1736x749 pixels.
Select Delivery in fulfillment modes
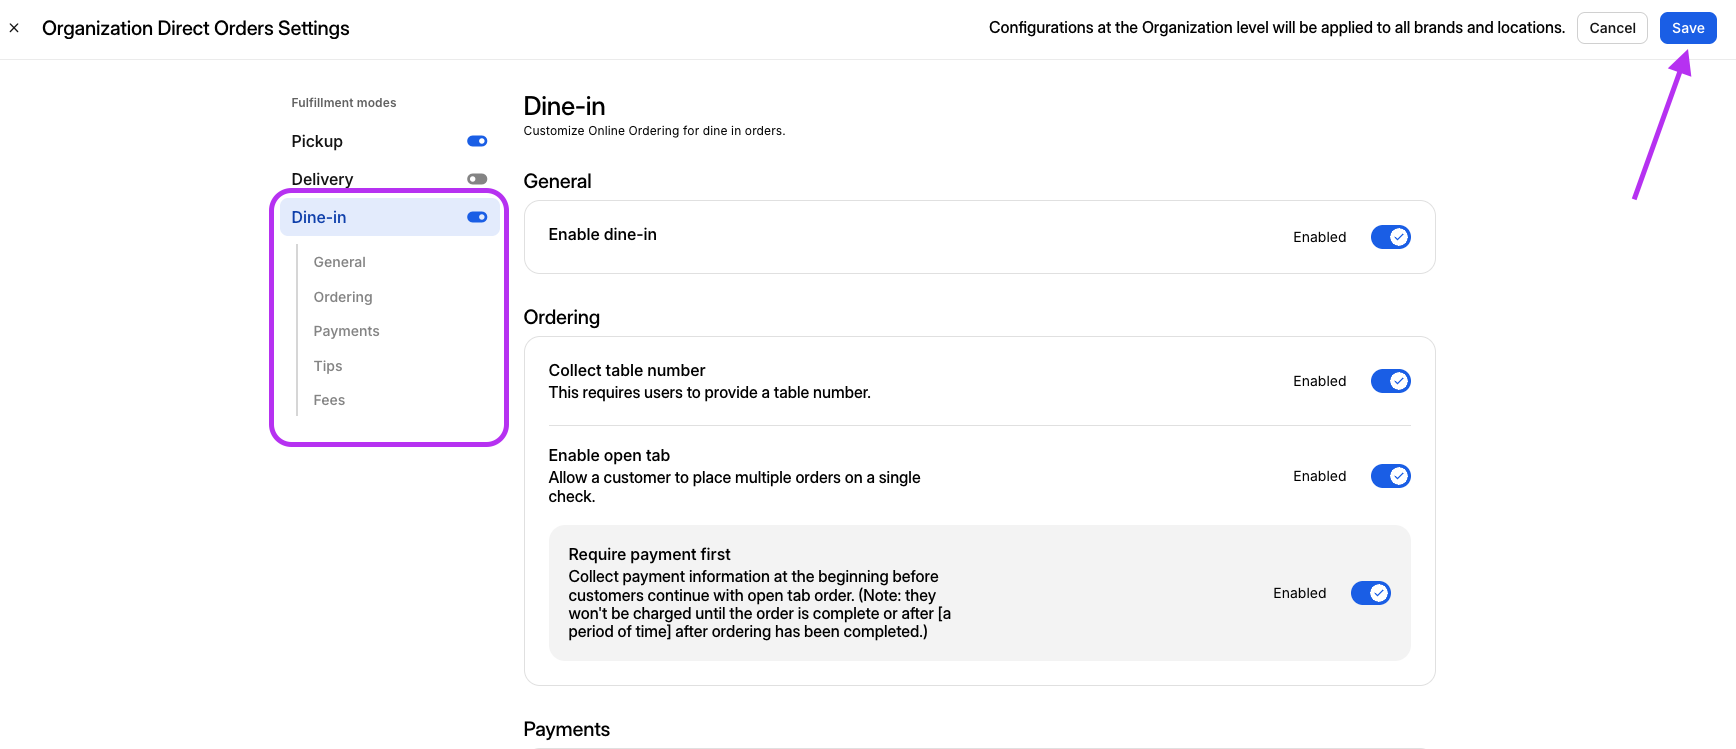(x=322, y=179)
